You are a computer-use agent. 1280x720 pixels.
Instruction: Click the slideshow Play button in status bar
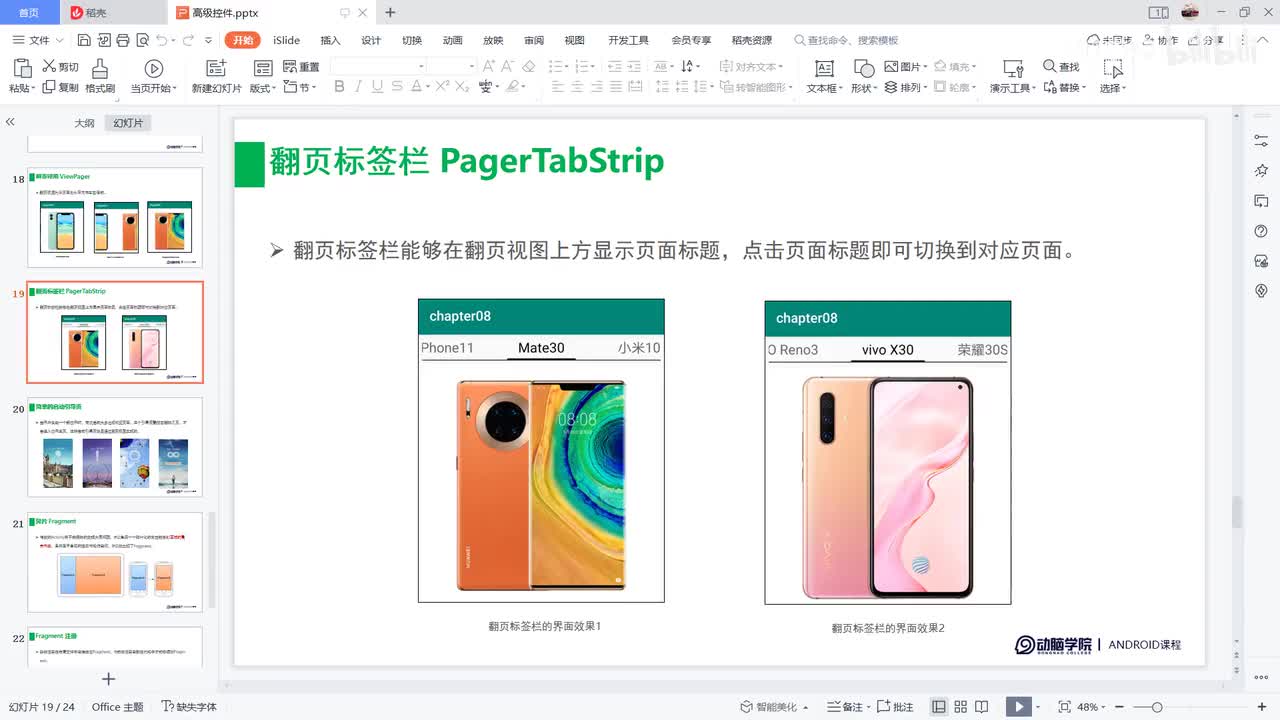coord(1019,707)
